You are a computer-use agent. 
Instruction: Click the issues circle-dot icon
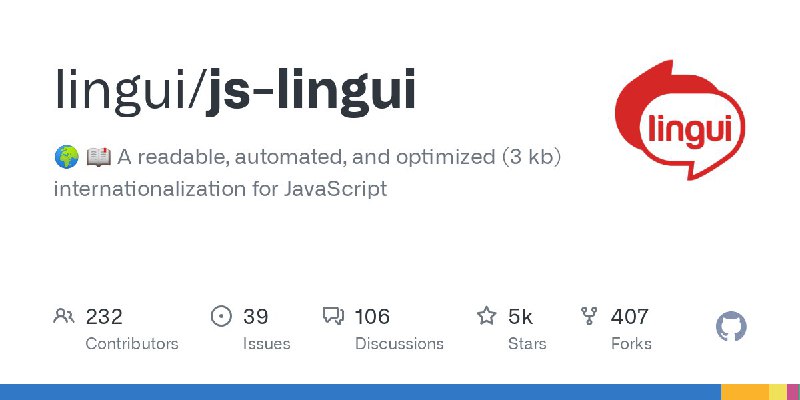[221, 316]
